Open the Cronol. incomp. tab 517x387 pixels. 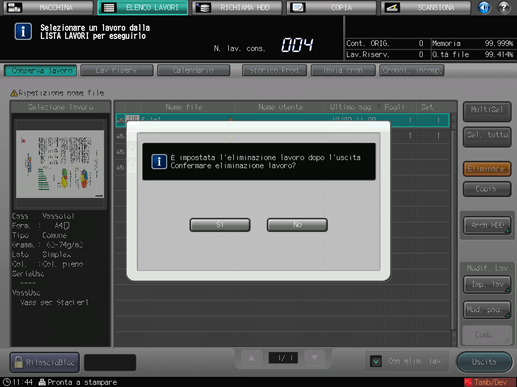[412, 70]
